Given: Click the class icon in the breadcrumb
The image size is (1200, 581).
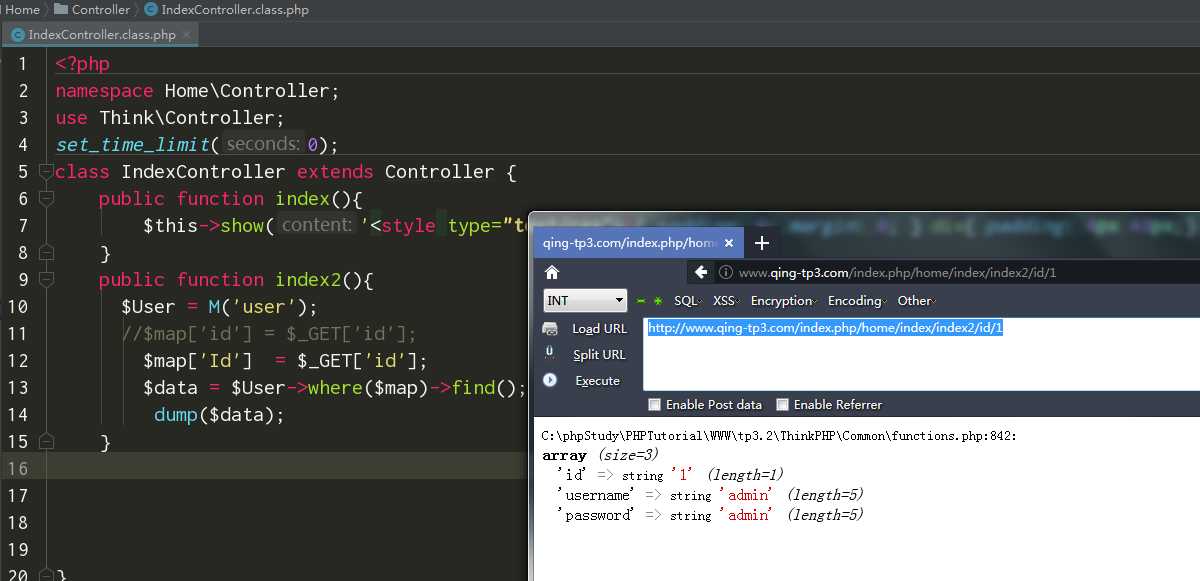Looking at the screenshot, I should pyautogui.click(x=150, y=10).
